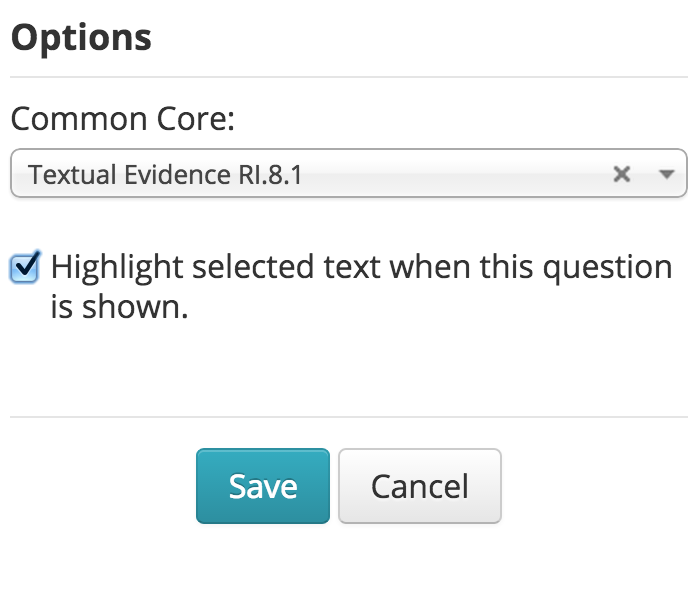The image size is (688, 600).
Task: Clear the selected Common Core standard
Action: pyautogui.click(x=622, y=175)
